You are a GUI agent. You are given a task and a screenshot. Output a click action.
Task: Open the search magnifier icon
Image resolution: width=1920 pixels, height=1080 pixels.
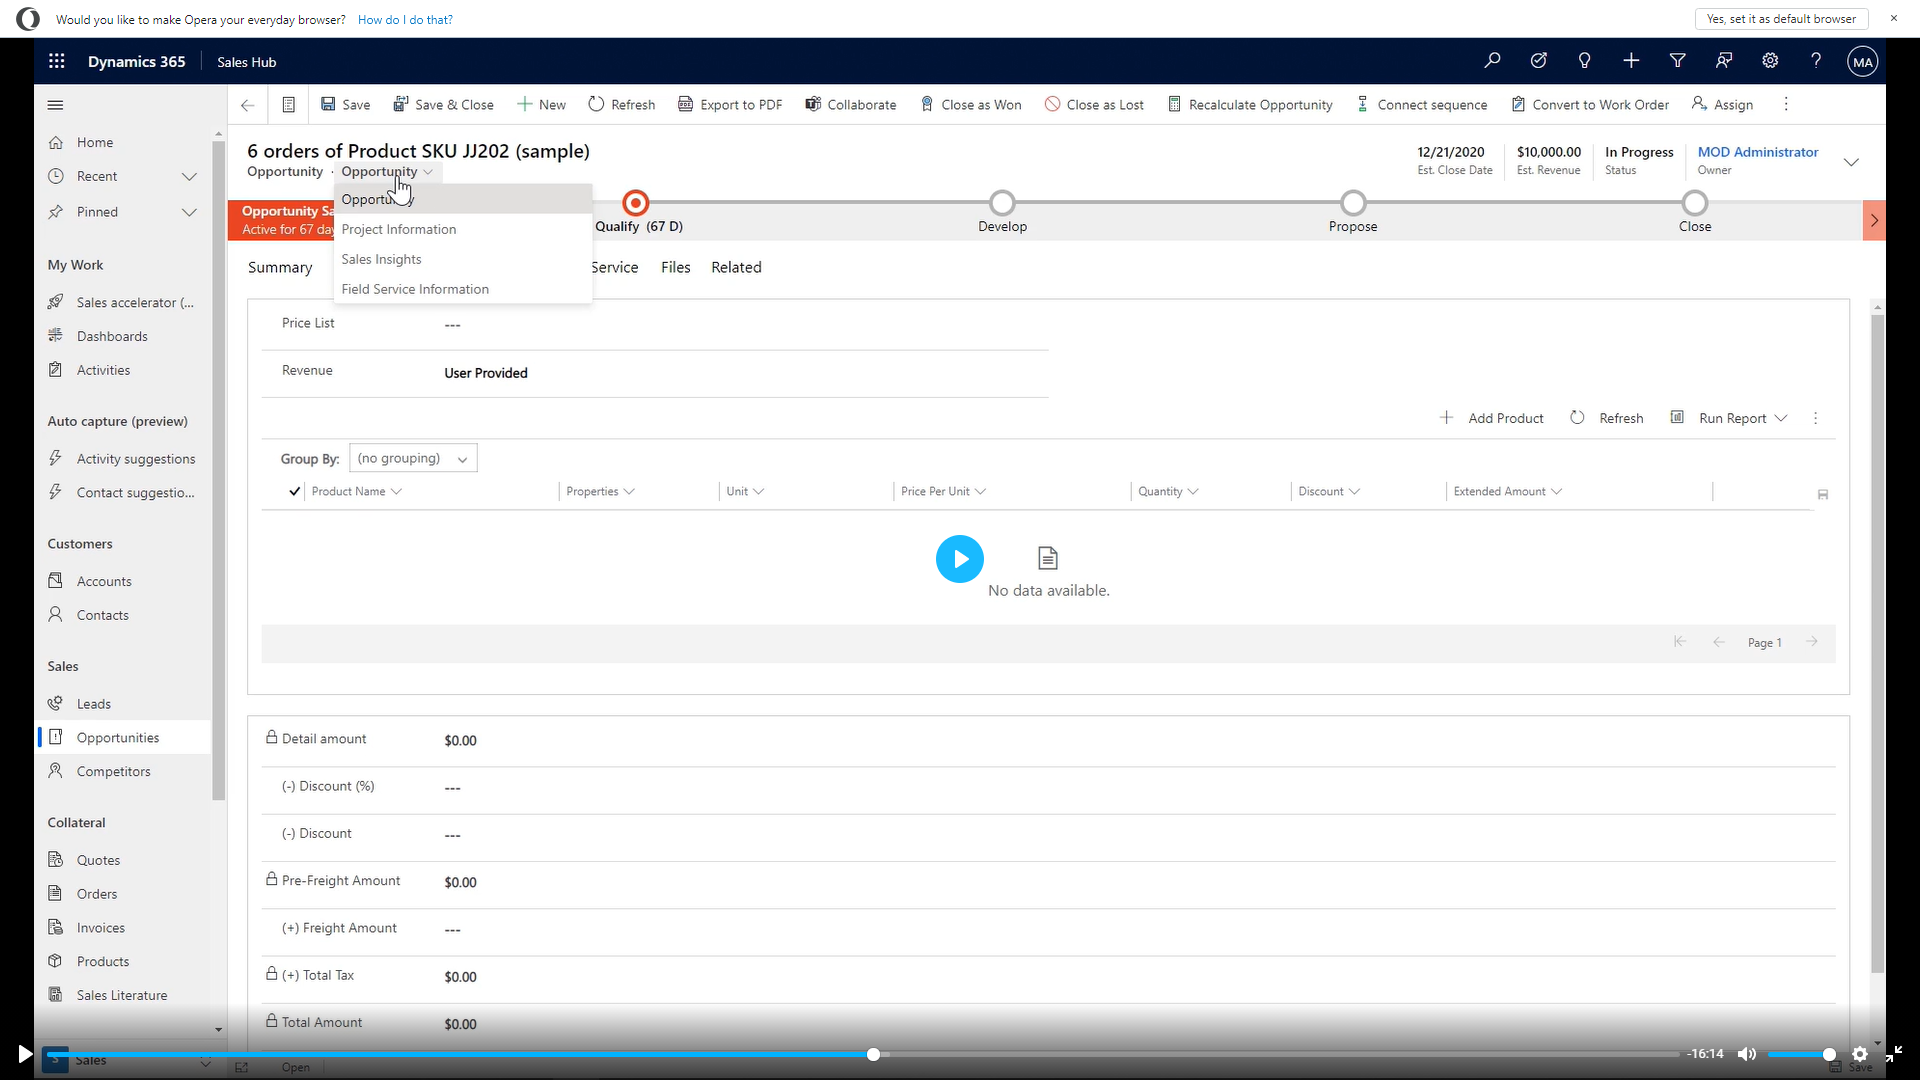click(x=1492, y=61)
